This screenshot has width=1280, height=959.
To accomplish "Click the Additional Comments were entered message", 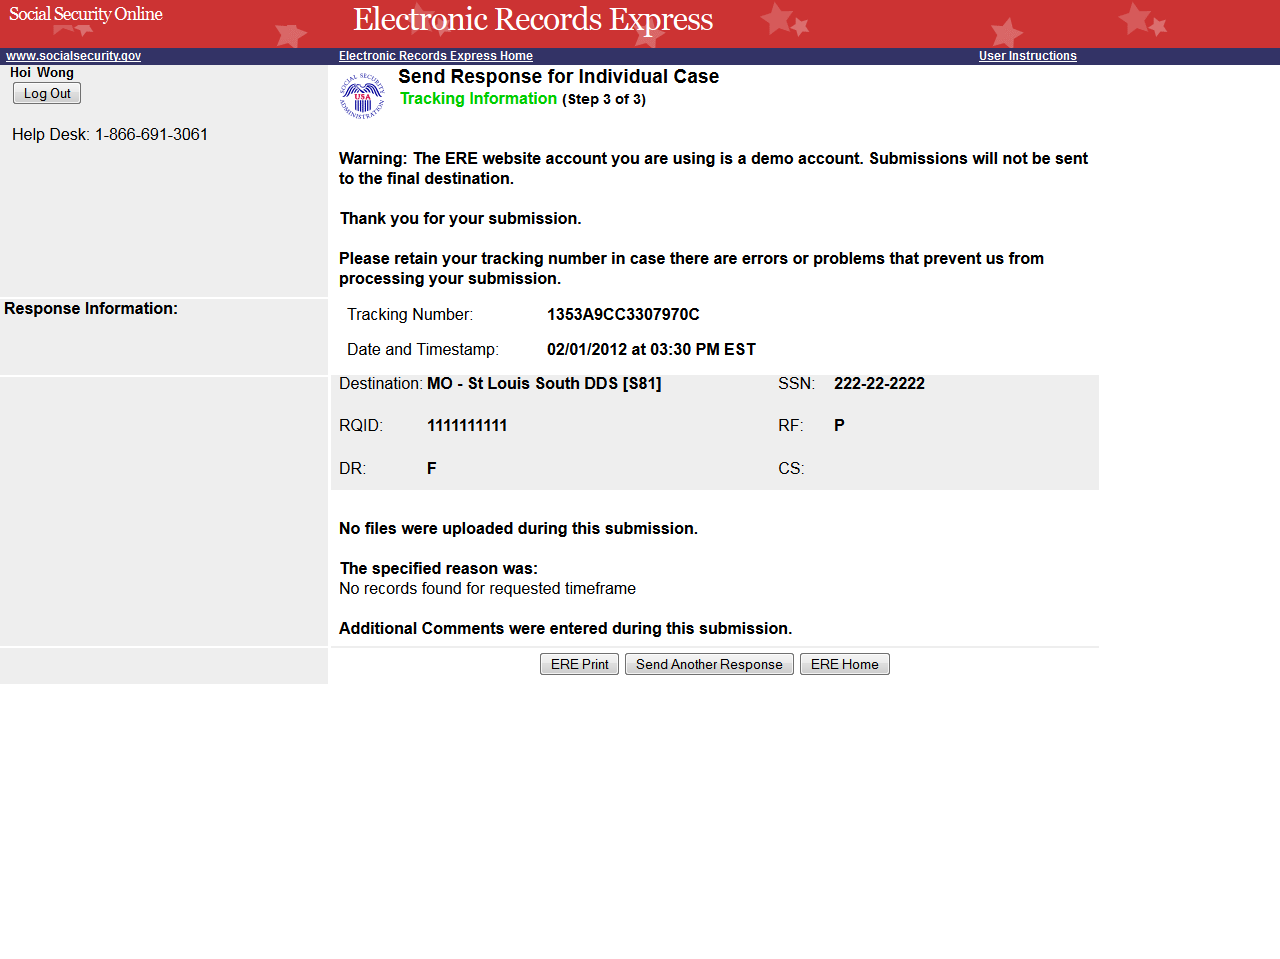I will click(x=565, y=628).
